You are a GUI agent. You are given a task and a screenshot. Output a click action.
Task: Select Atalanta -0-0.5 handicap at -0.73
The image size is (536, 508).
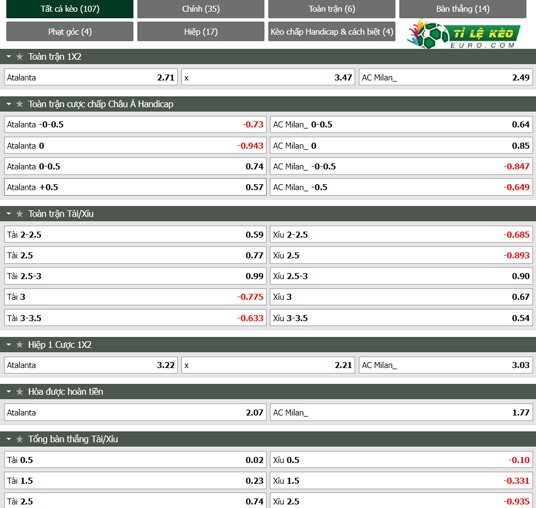[x=135, y=125]
